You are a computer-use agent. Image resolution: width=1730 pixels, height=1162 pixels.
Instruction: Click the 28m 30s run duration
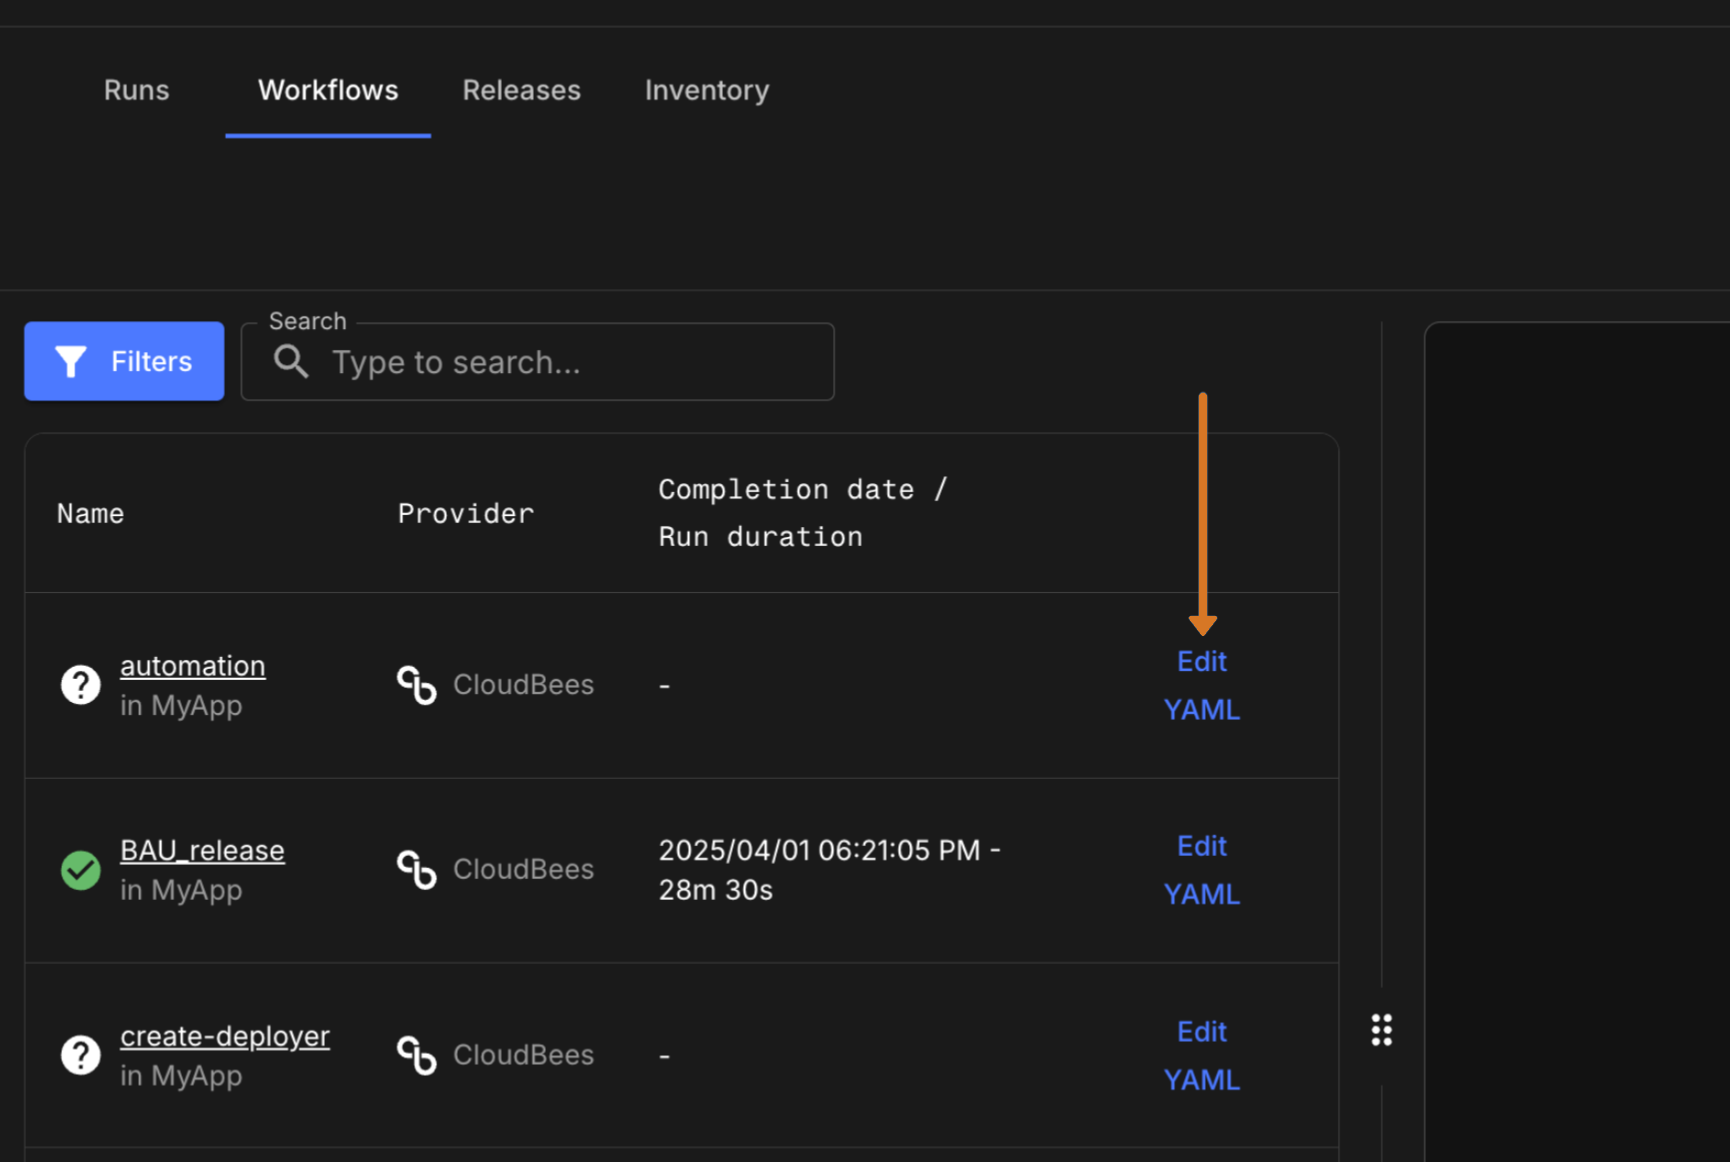(715, 890)
